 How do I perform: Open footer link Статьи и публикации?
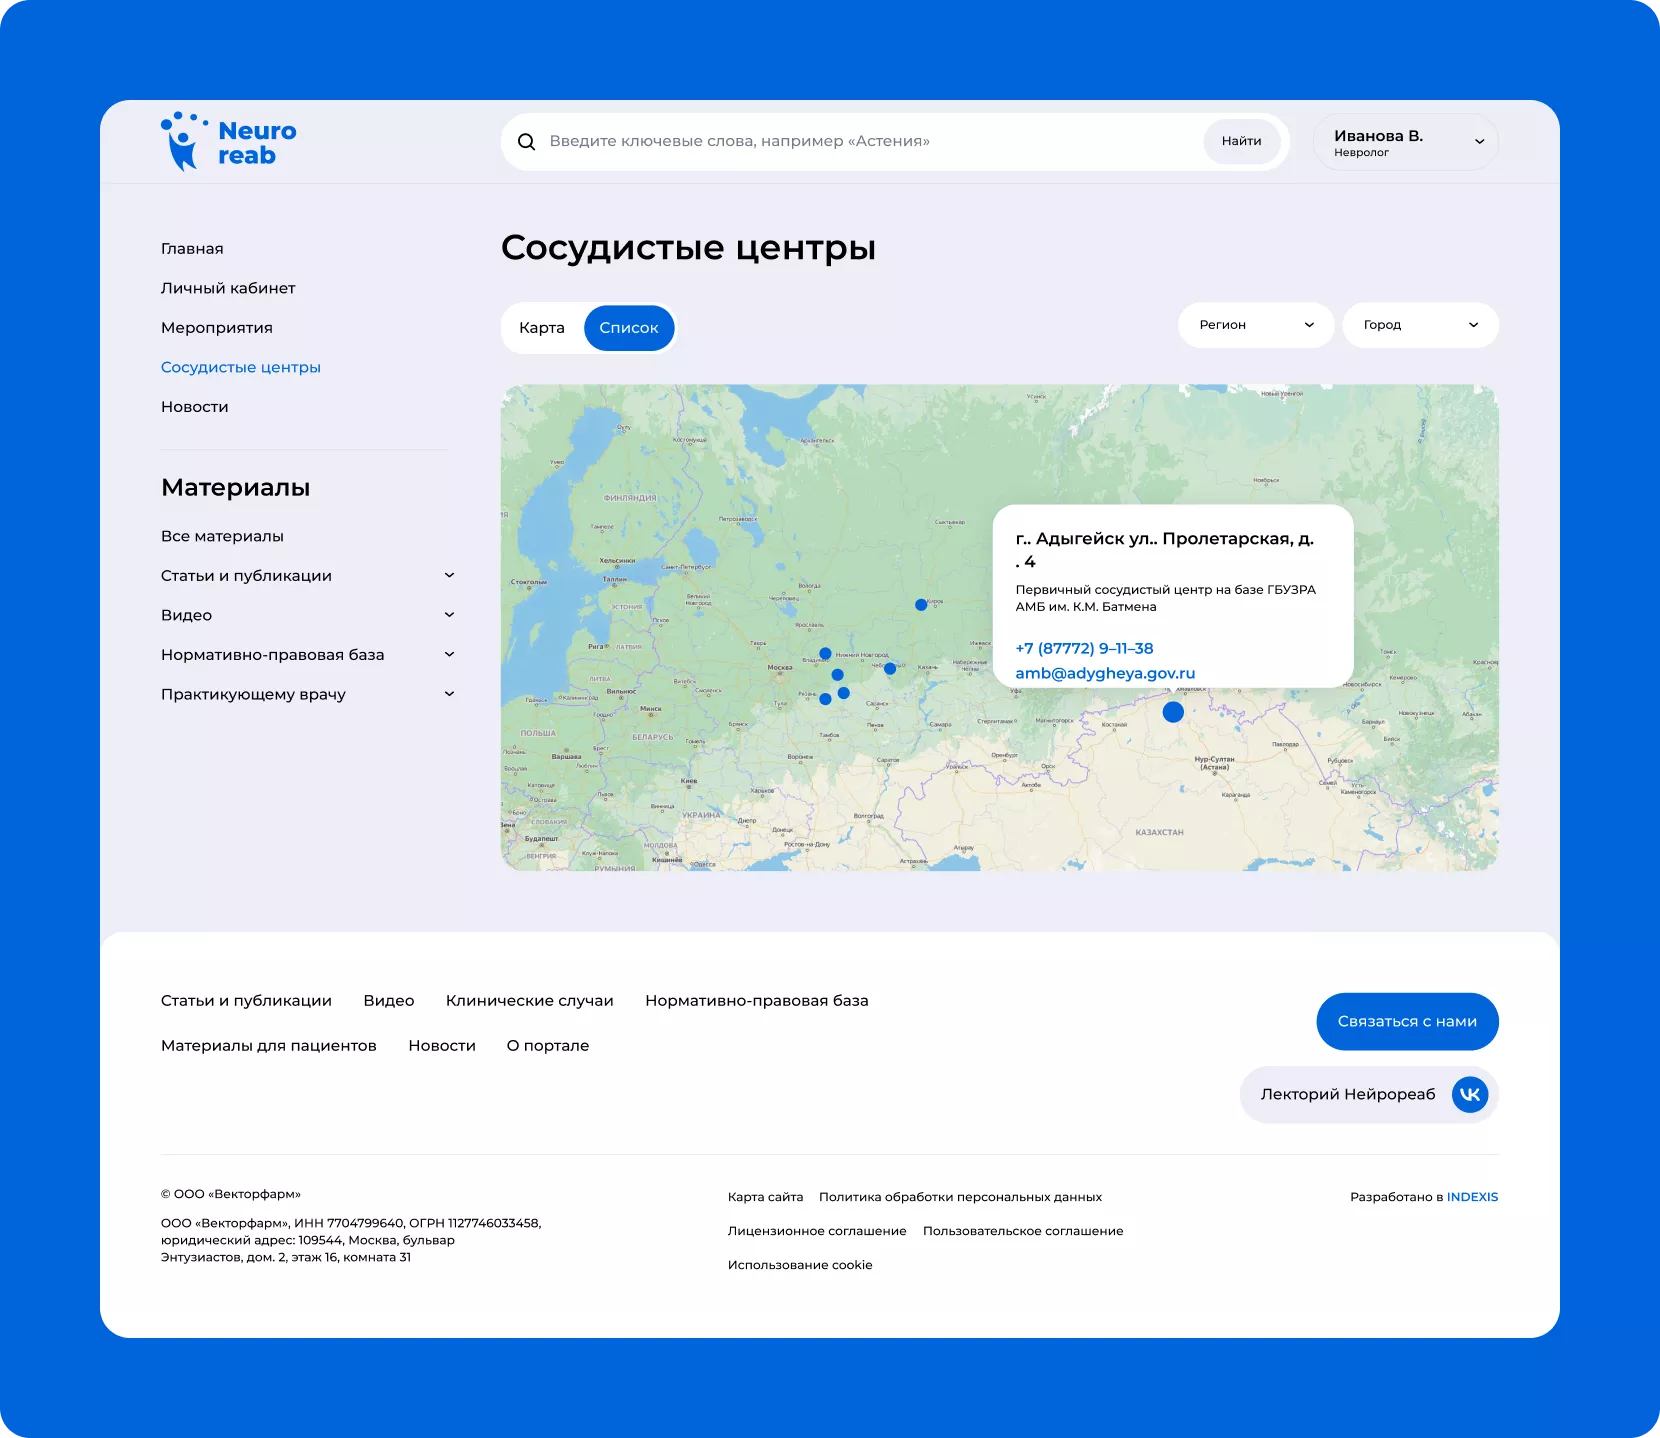246,1001
